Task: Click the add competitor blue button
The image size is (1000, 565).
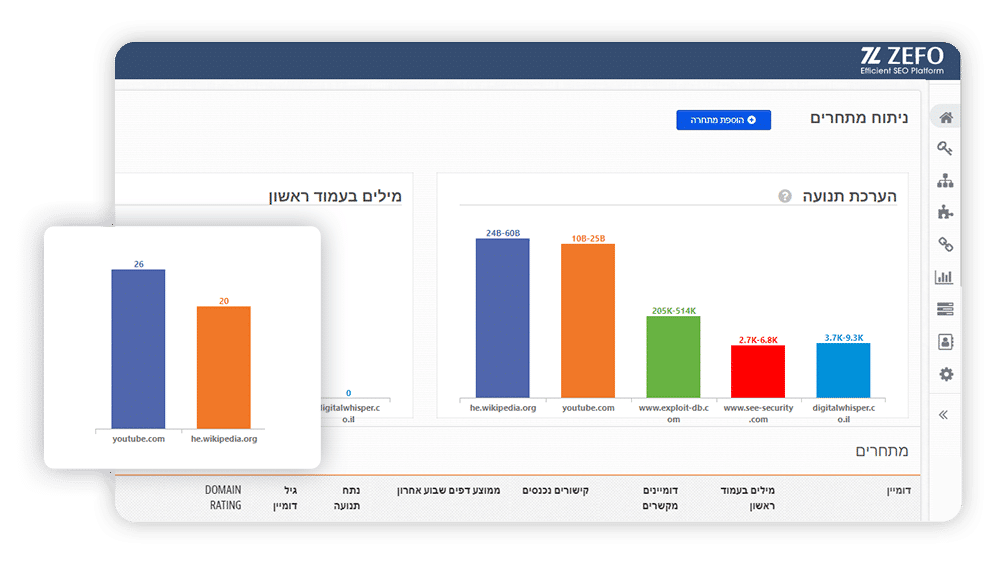Action: (x=723, y=120)
